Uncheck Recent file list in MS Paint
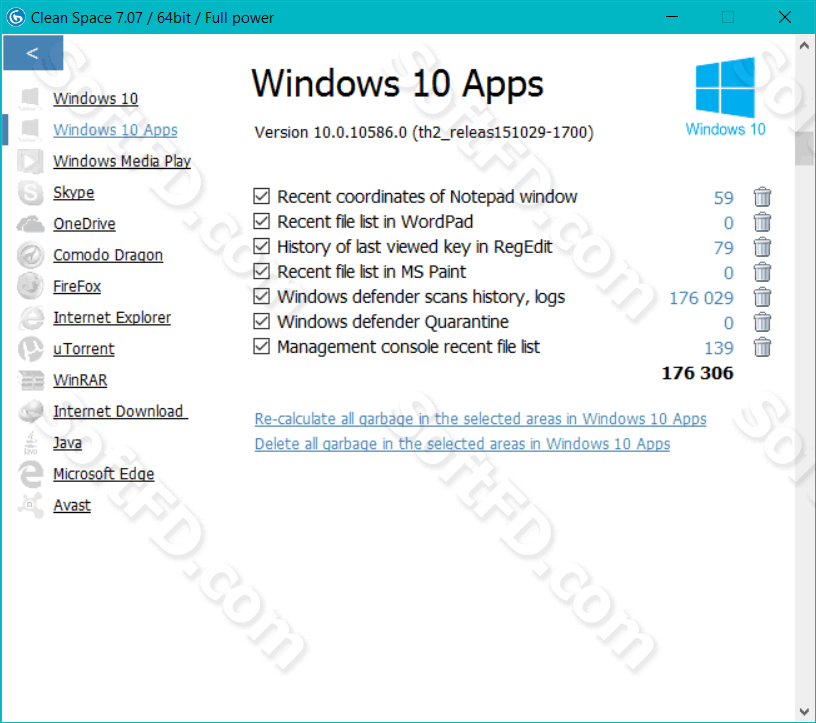816x723 pixels. point(261,271)
